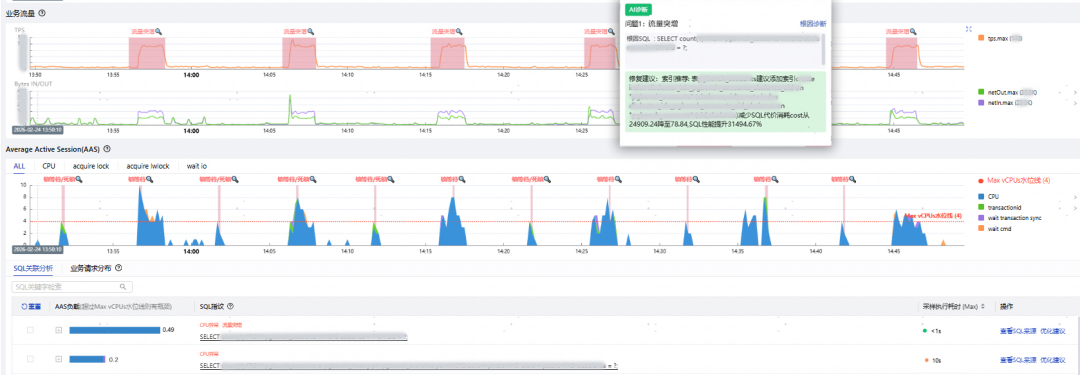Click help icon beside 业务流量 title
Screen dimensions: 1080x375
click(x=42, y=13)
